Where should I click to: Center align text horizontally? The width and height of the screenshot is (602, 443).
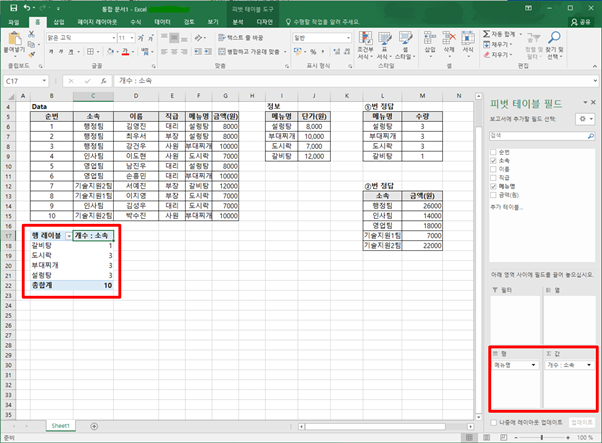click(174, 51)
